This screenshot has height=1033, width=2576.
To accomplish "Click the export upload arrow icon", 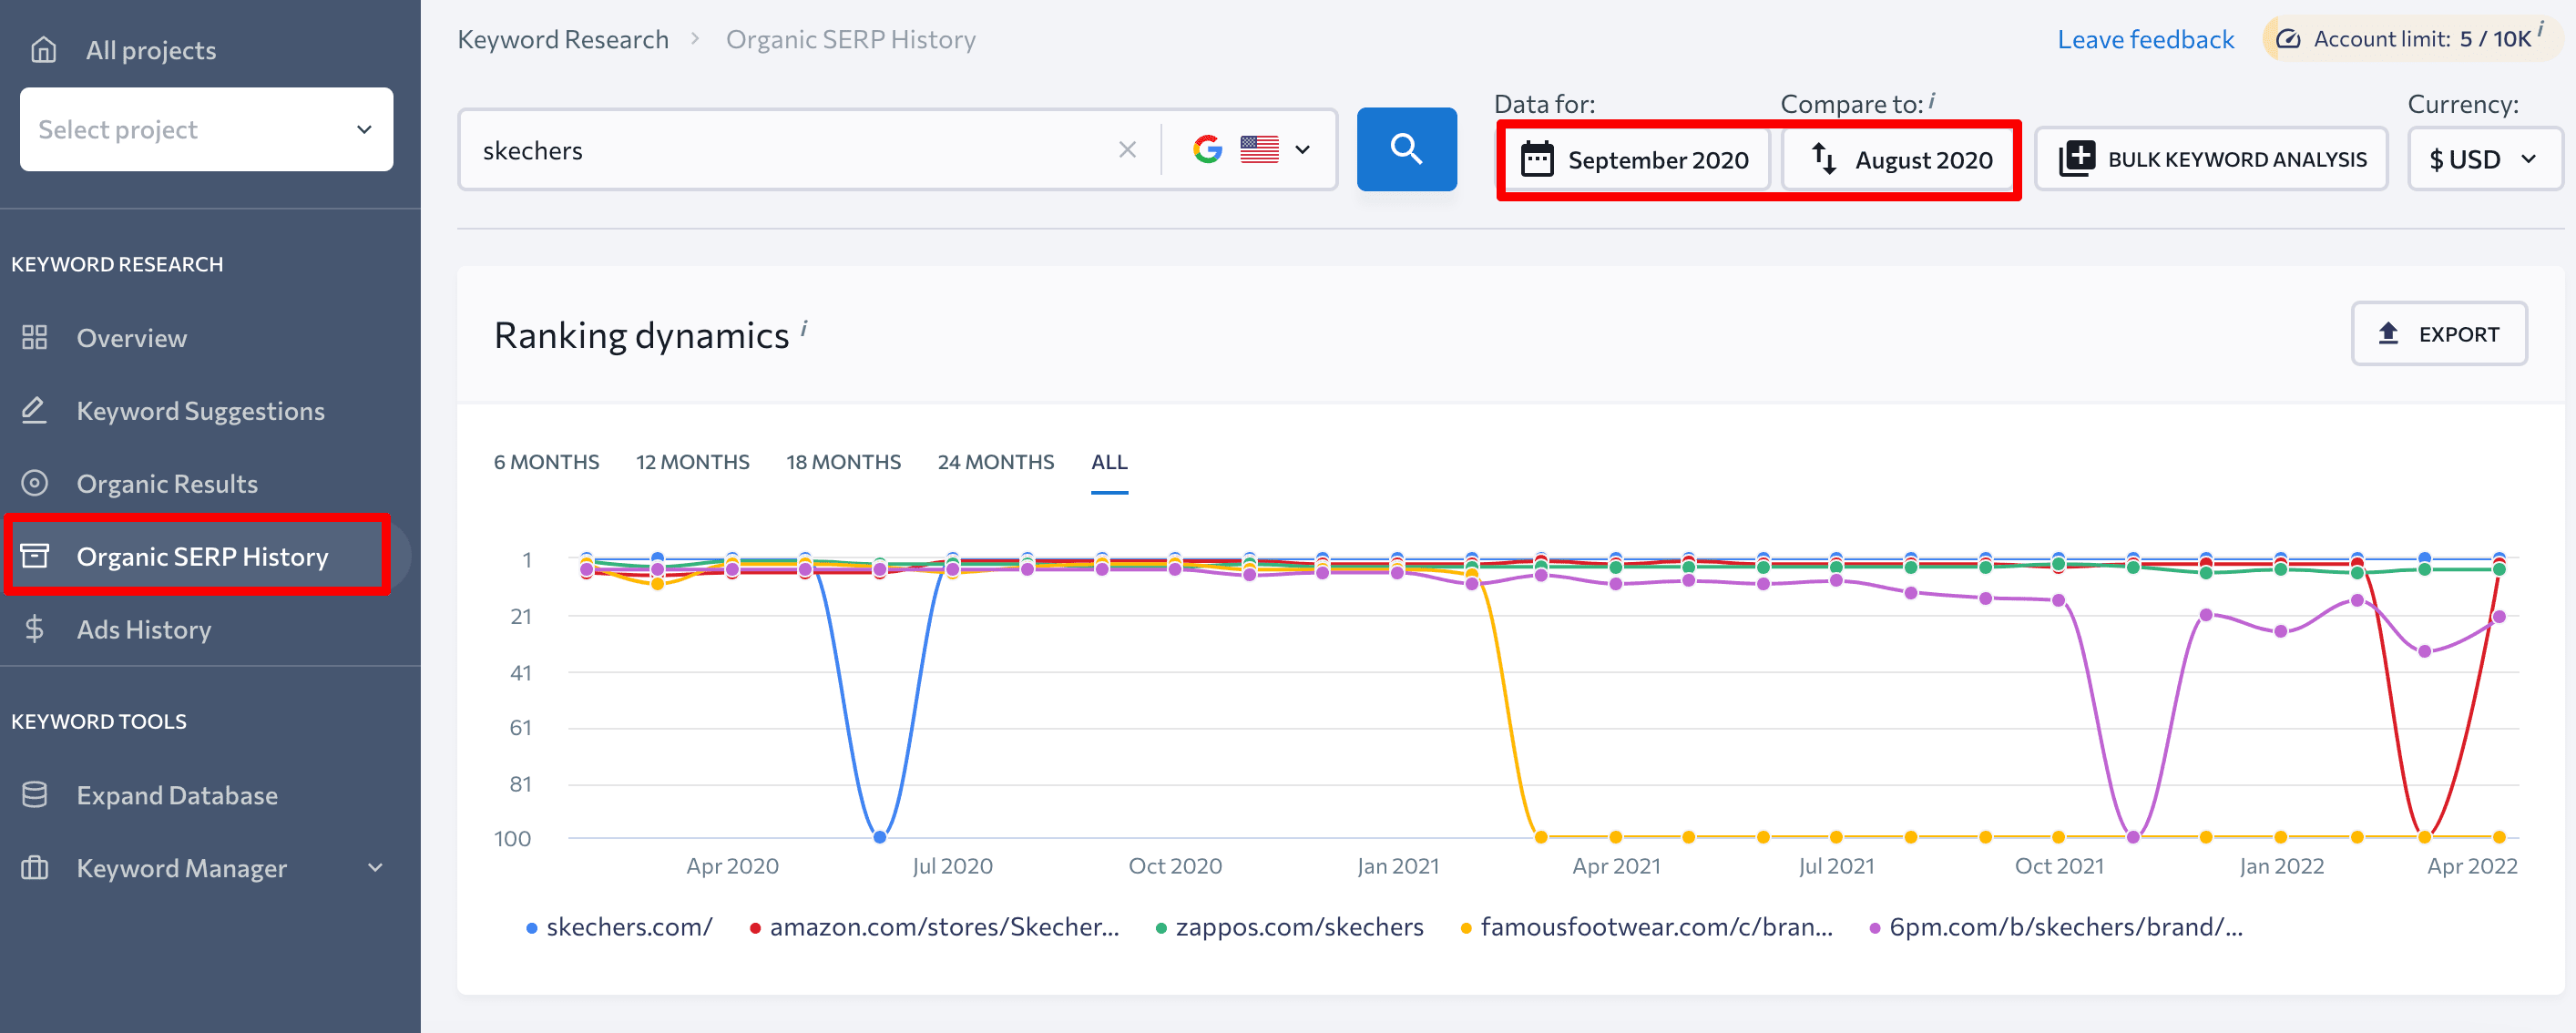I will (x=2388, y=333).
